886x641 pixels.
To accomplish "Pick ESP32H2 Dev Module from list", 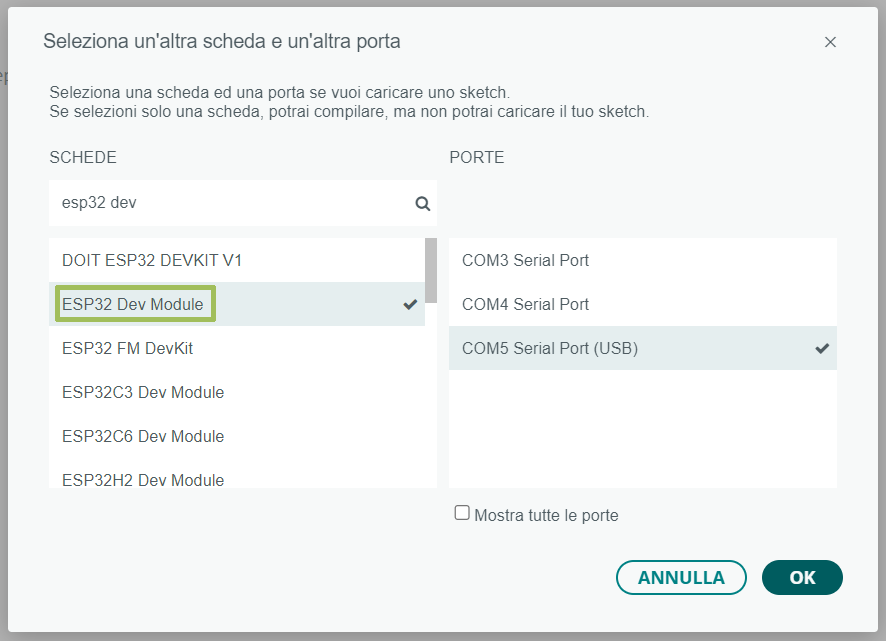I will point(237,477).
